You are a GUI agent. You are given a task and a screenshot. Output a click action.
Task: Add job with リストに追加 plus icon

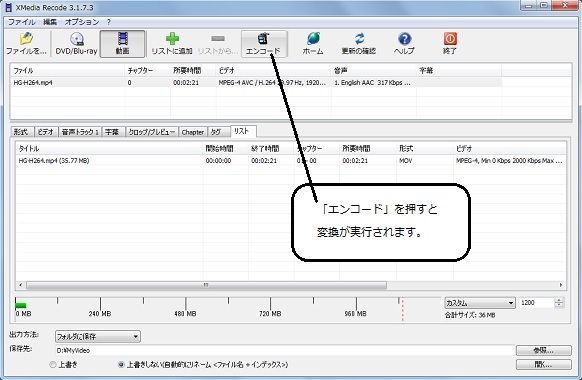tap(172, 44)
